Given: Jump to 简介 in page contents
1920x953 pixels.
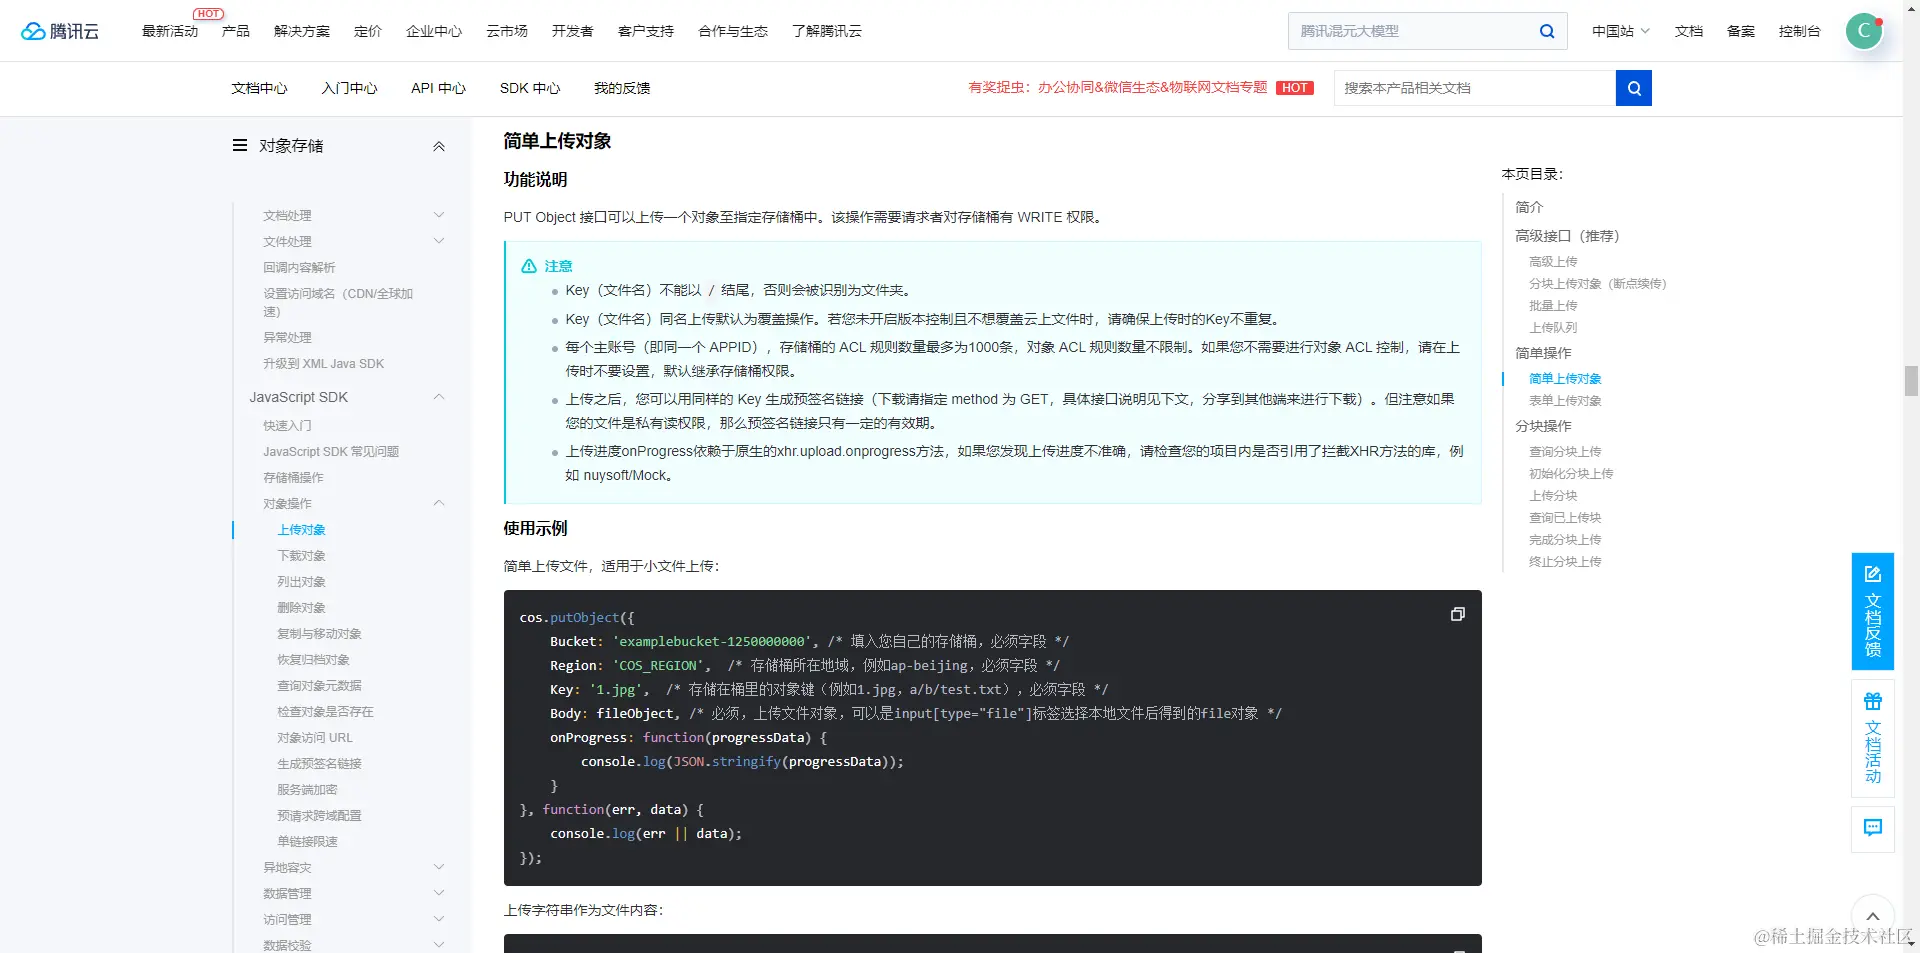Looking at the screenshot, I should click(1529, 207).
